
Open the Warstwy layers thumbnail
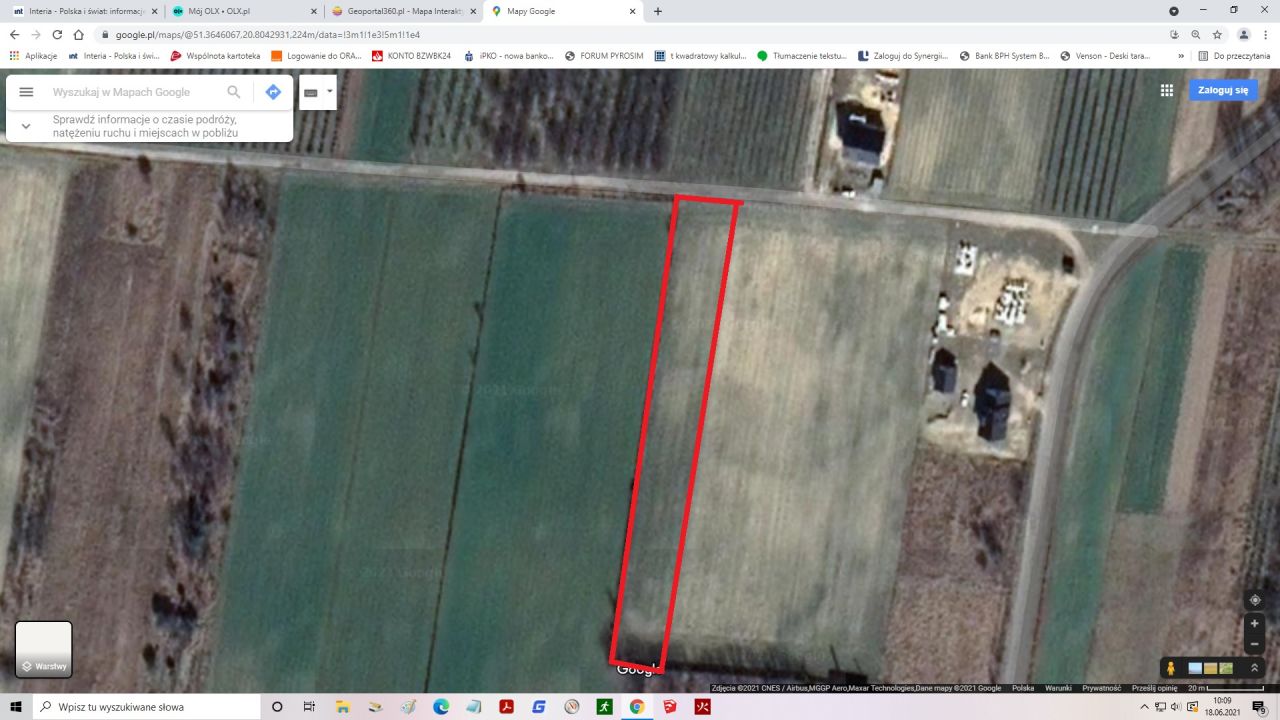coord(44,649)
